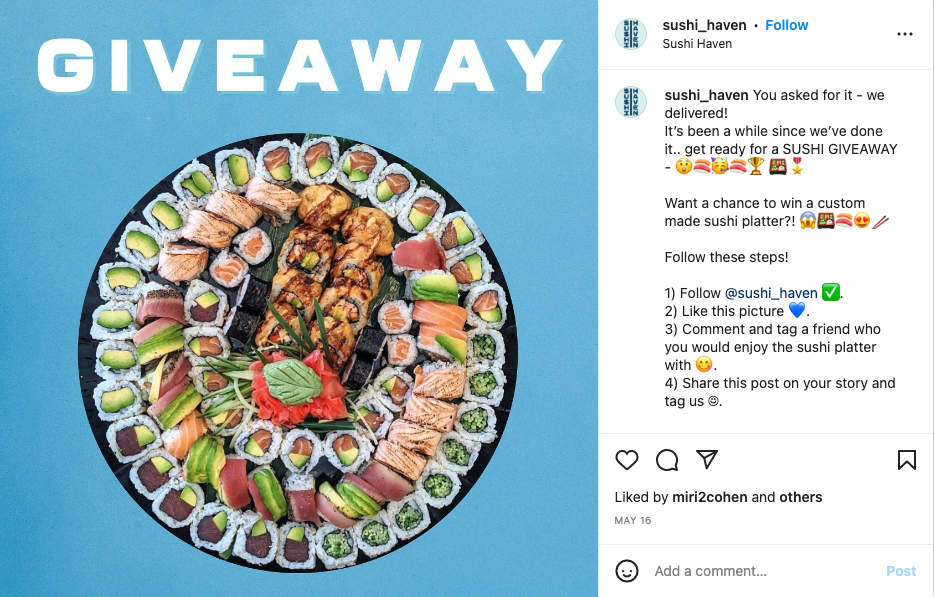The height and width of the screenshot is (597, 934).
Task: Open @sushi_haven mention in caption
Action: [x=771, y=293]
